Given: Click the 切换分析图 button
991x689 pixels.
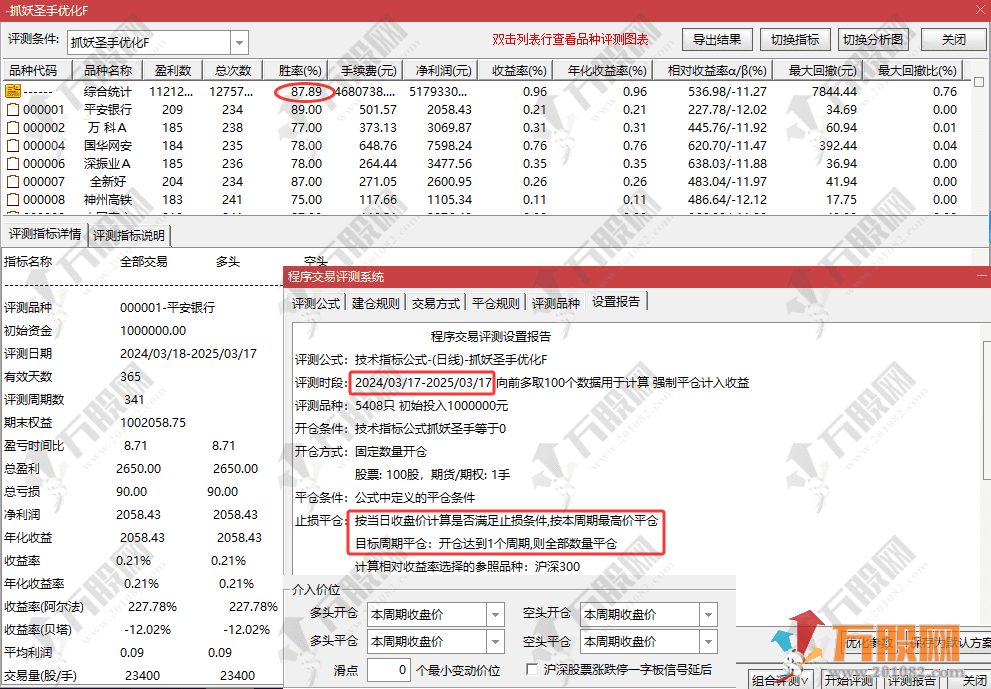Looking at the screenshot, I should tap(873, 40).
